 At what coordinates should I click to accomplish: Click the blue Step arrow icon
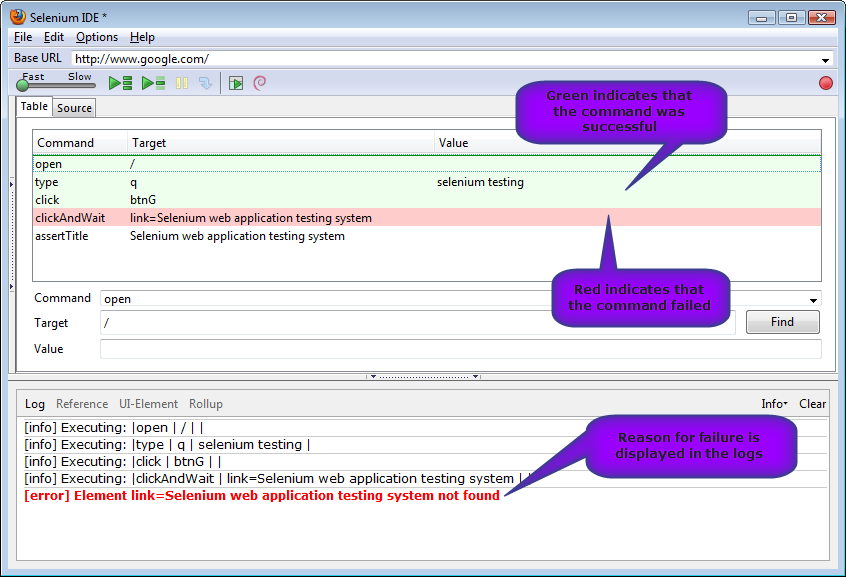click(x=205, y=83)
